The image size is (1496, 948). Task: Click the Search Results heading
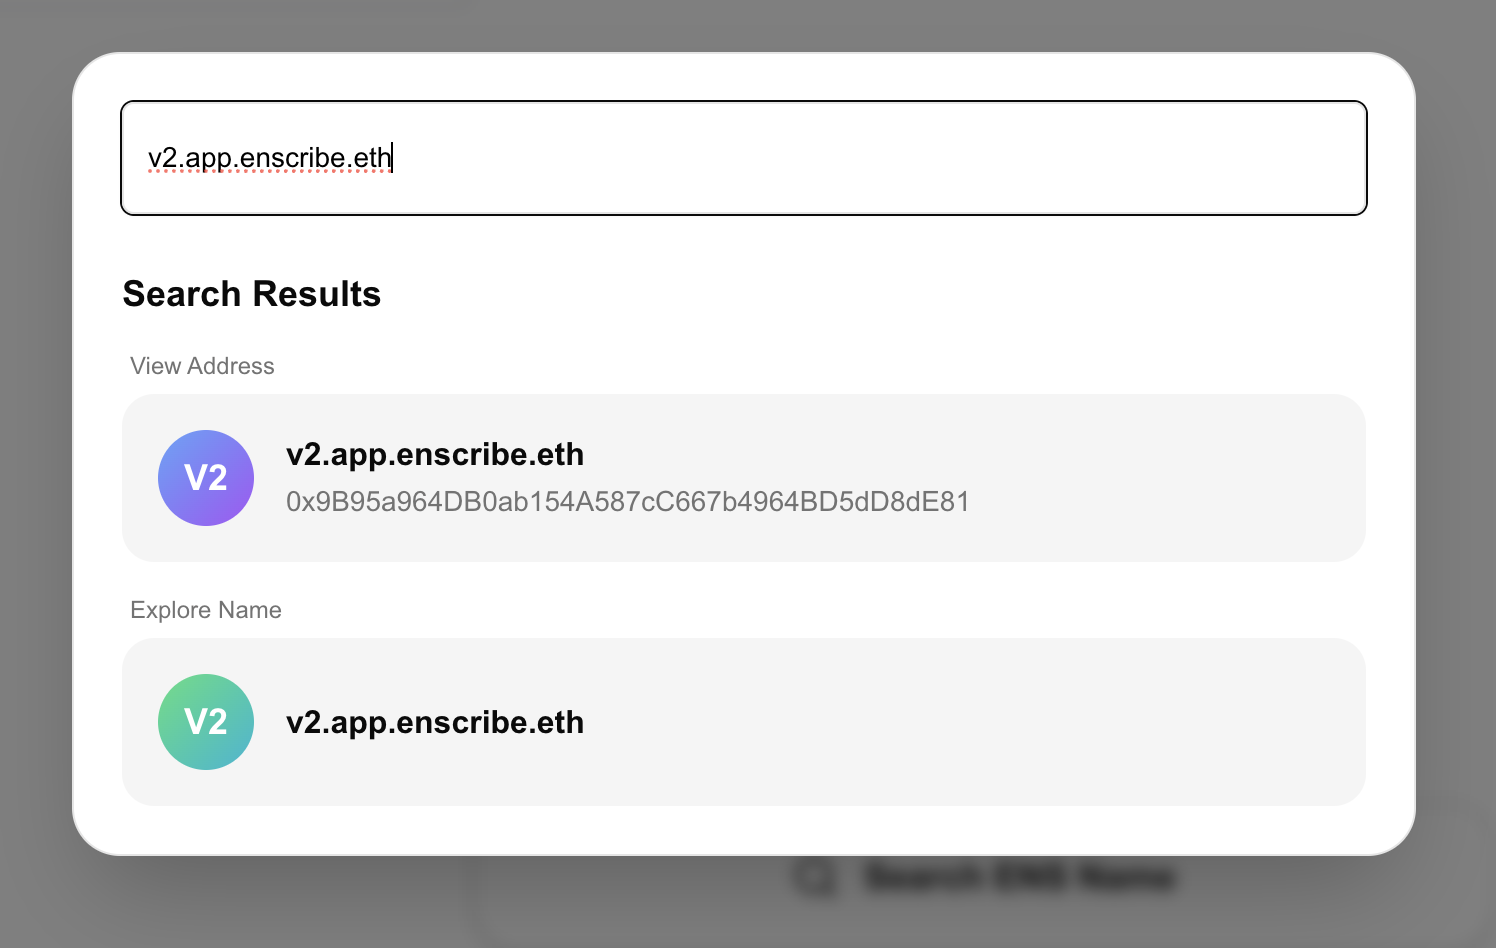pyautogui.click(x=251, y=293)
